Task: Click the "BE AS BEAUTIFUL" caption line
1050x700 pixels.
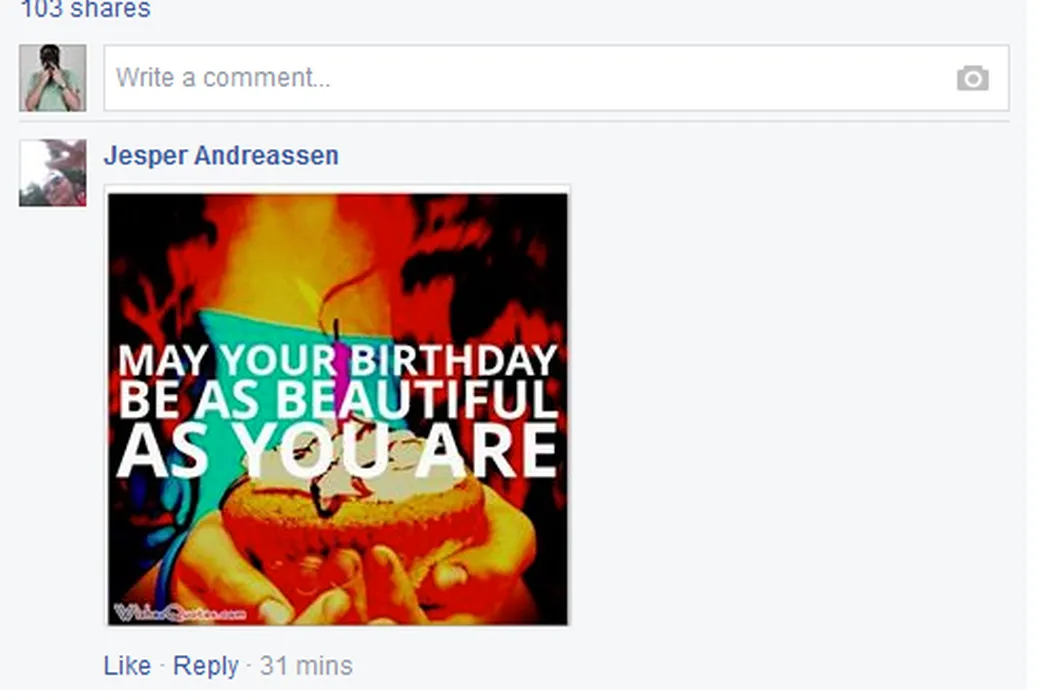Action: (337, 400)
